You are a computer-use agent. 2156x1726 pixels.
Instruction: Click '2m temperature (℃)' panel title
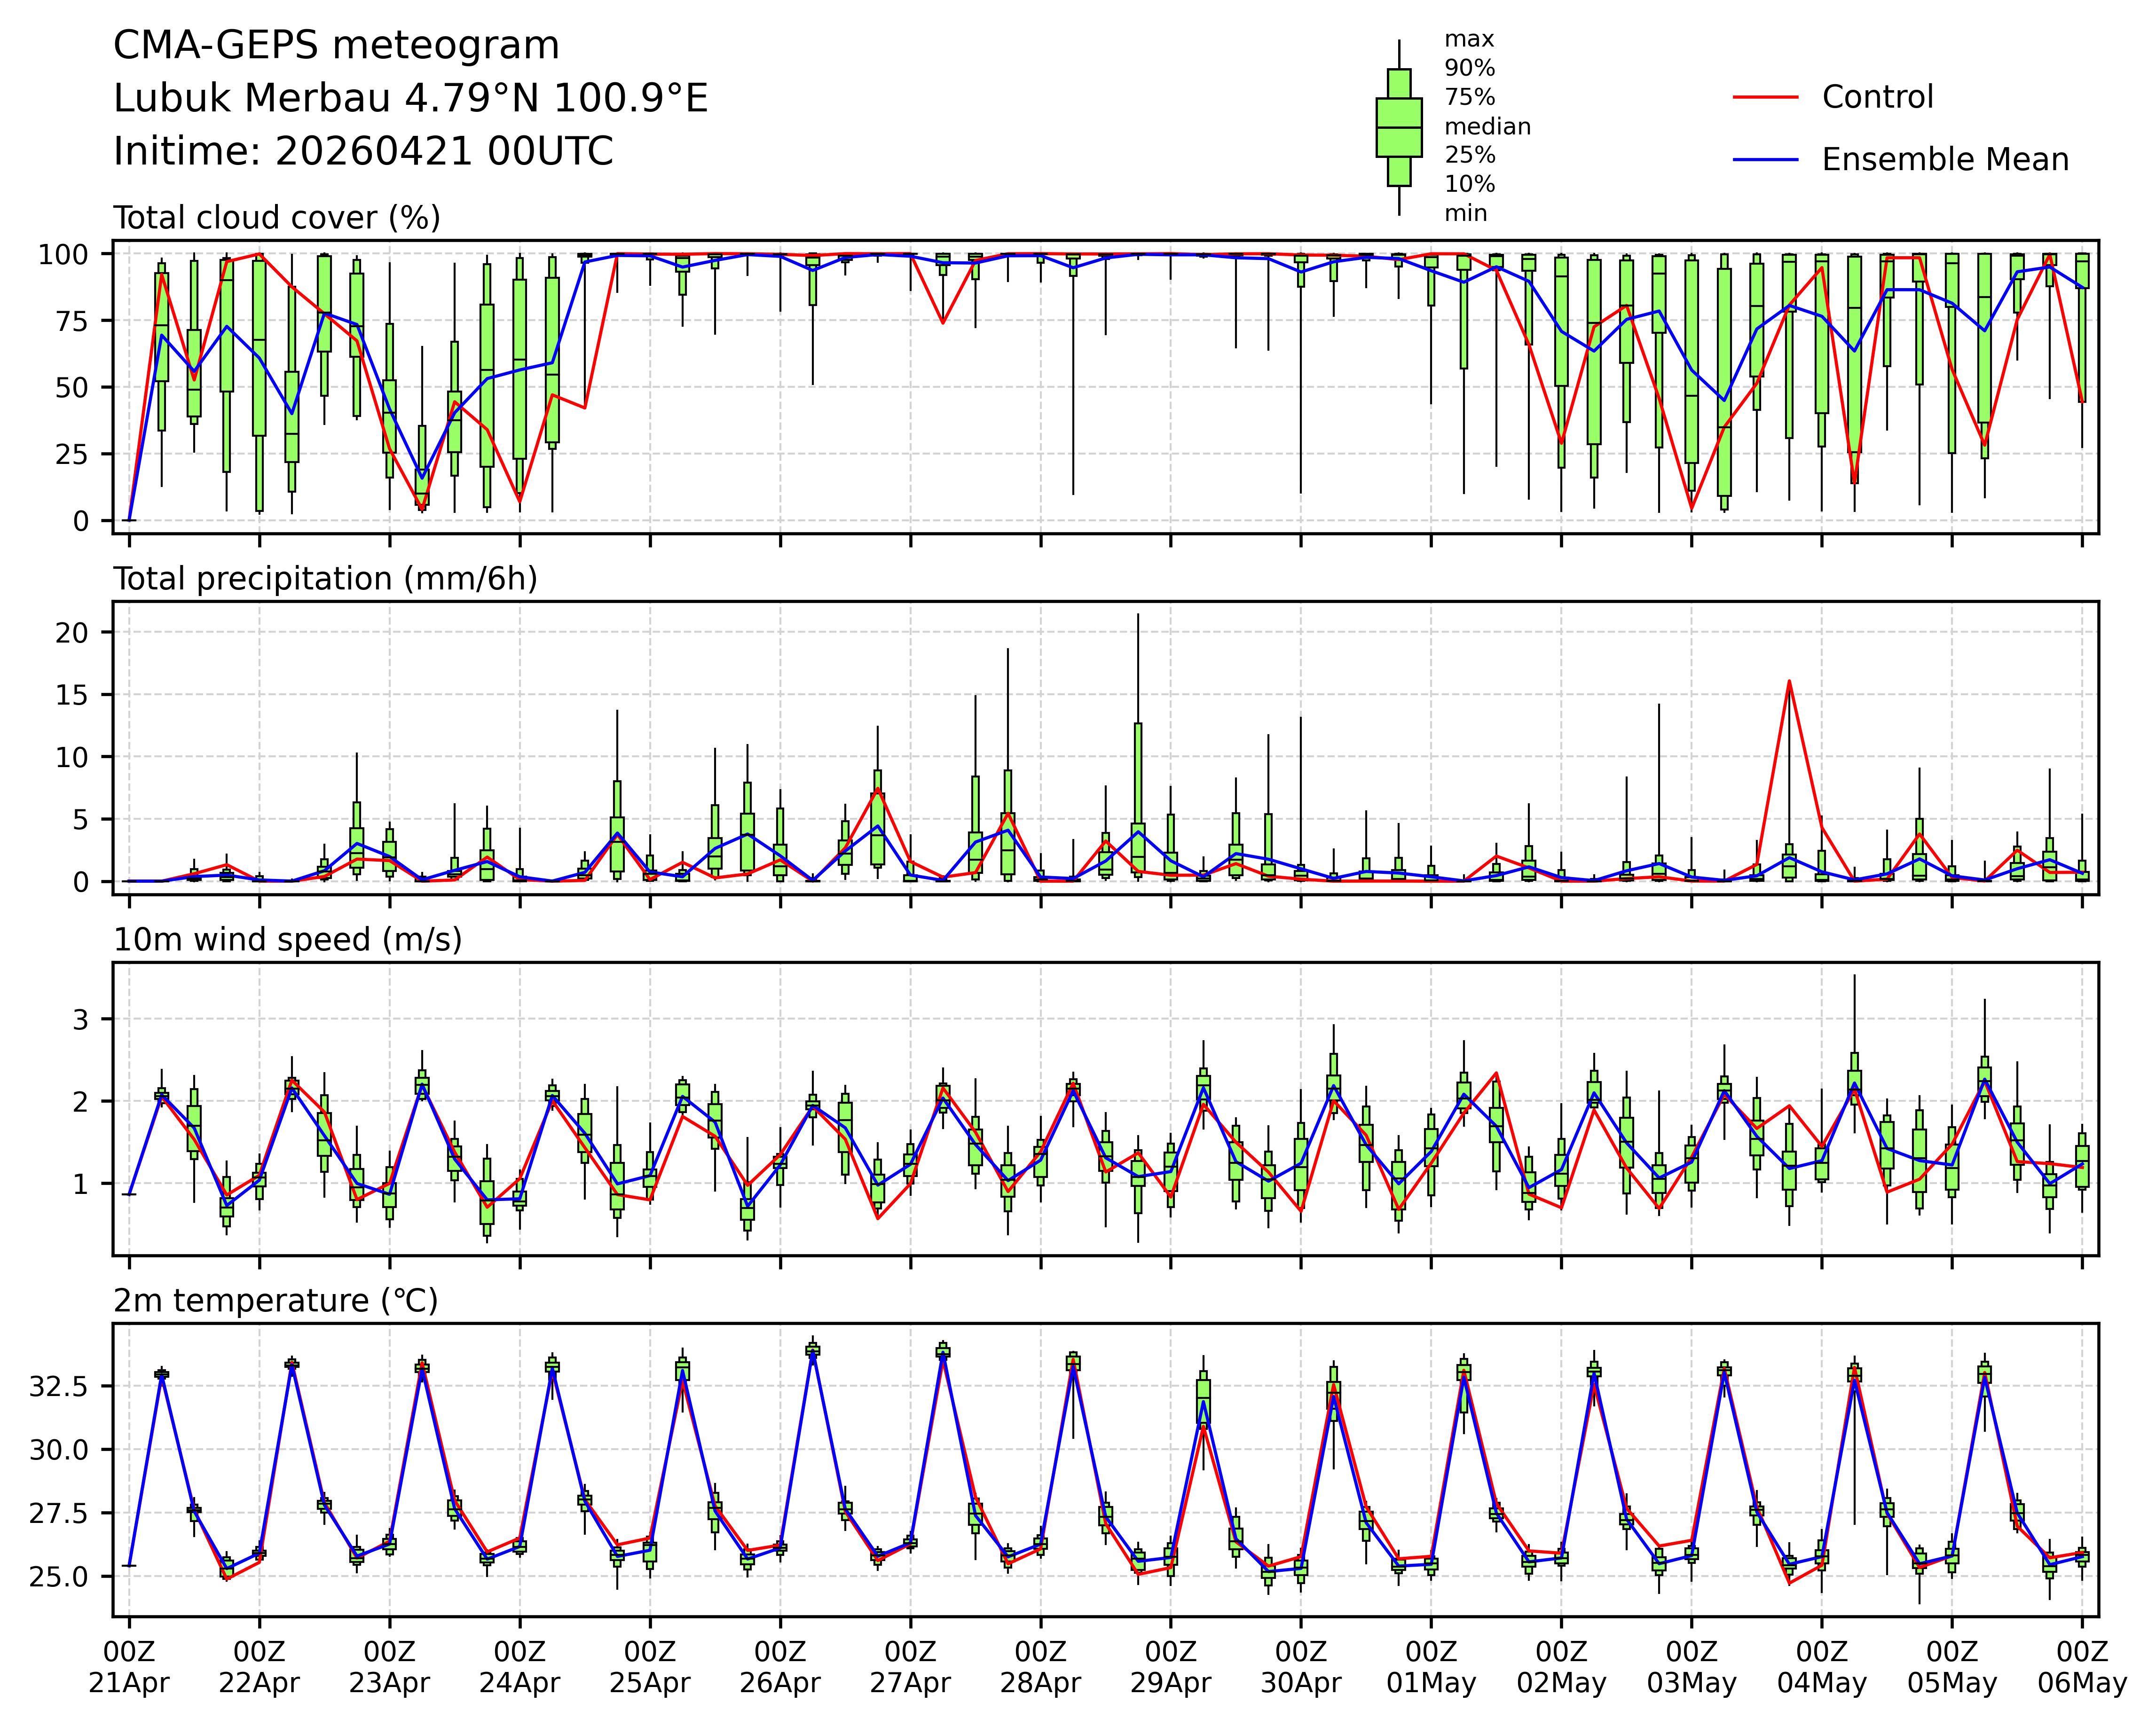click(x=276, y=1301)
